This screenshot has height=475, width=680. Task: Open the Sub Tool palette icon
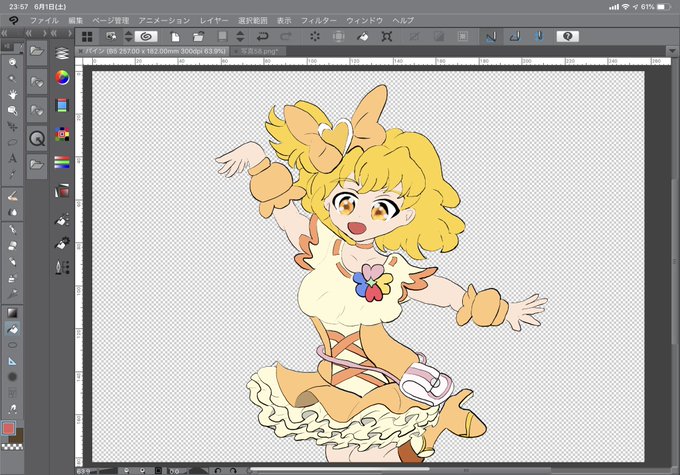point(62,219)
